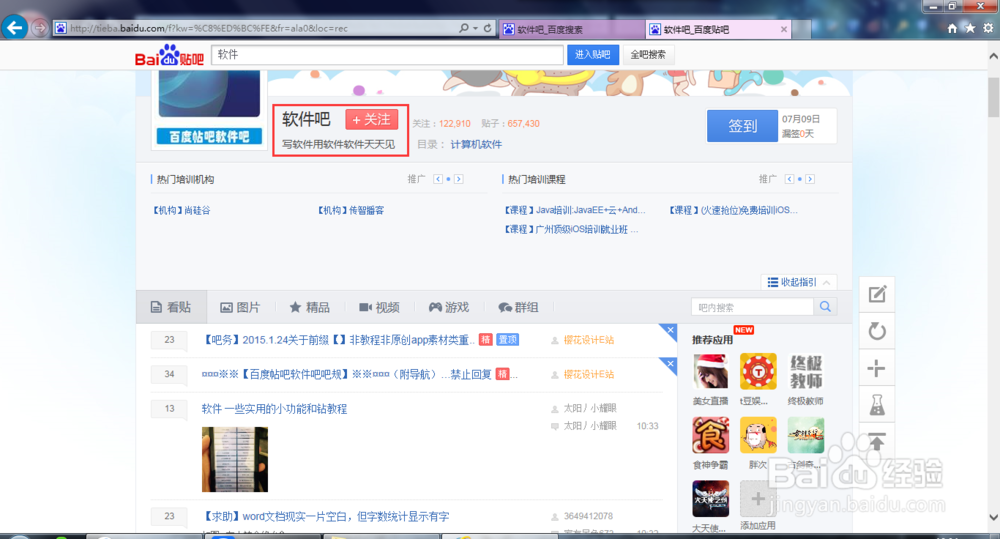Switch to the 游戏 tab
The width and height of the screenshot is (1000, 539).
449,307
